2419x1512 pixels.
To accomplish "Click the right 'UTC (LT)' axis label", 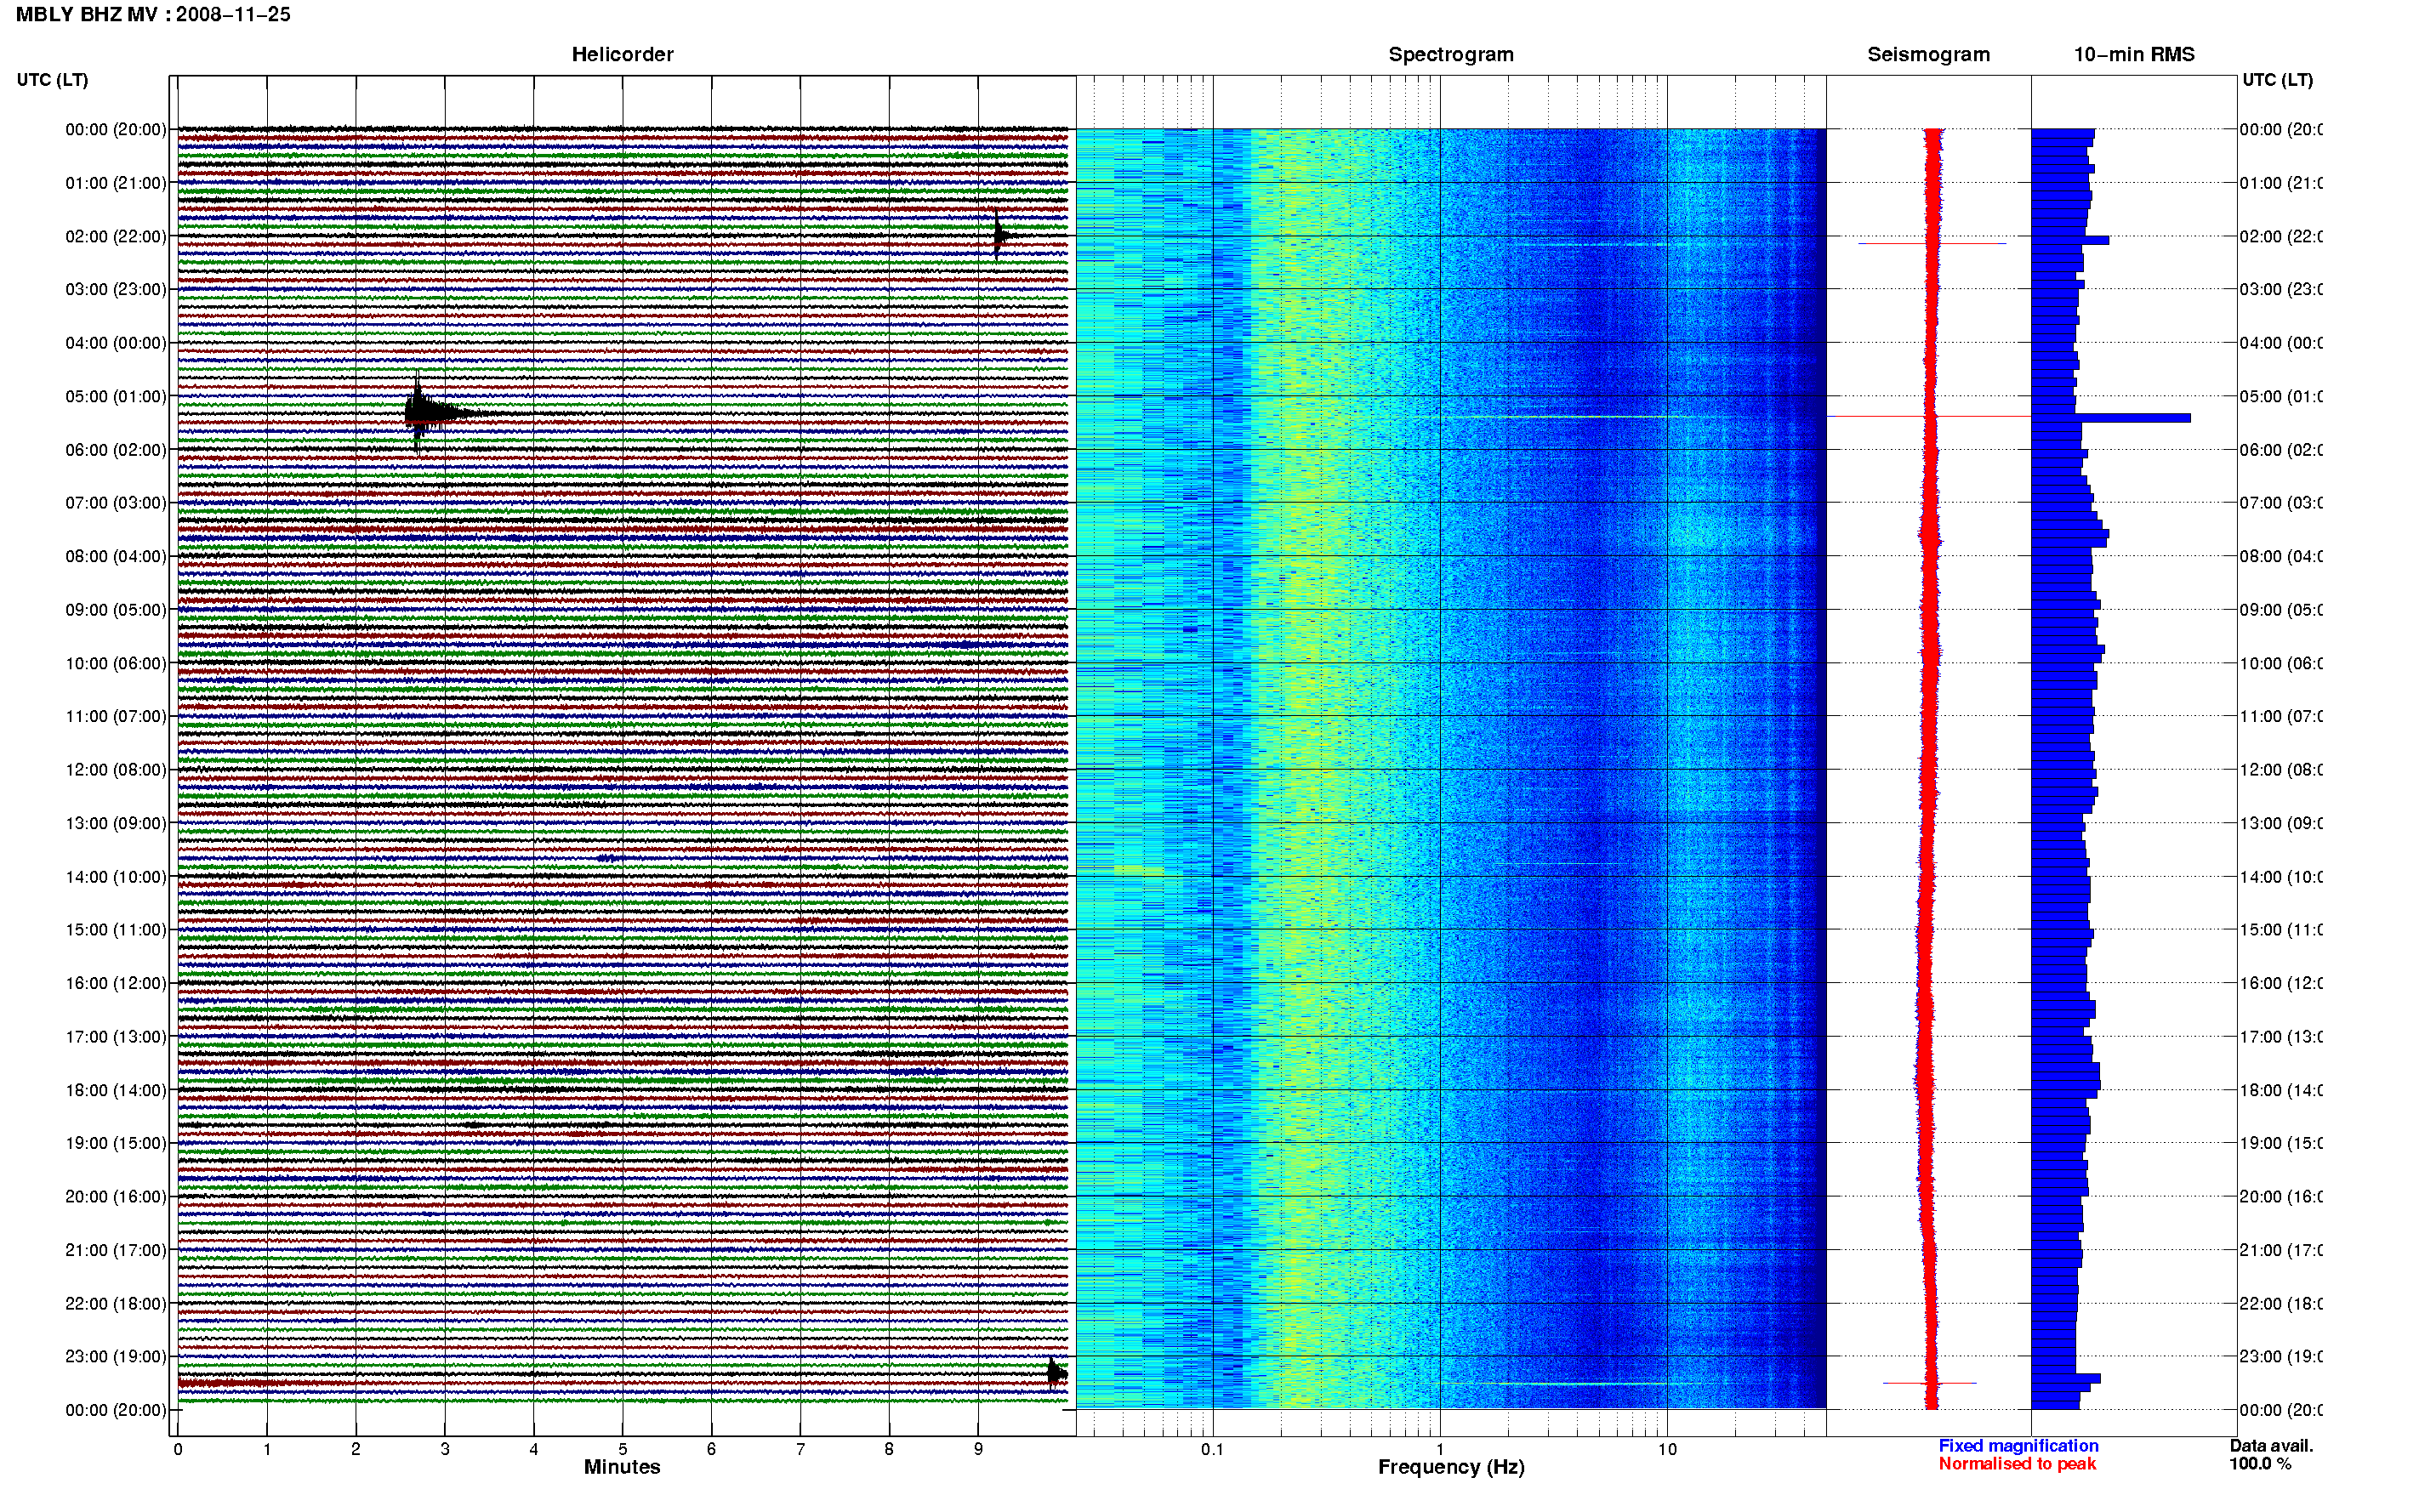I will click(2277, 80).
